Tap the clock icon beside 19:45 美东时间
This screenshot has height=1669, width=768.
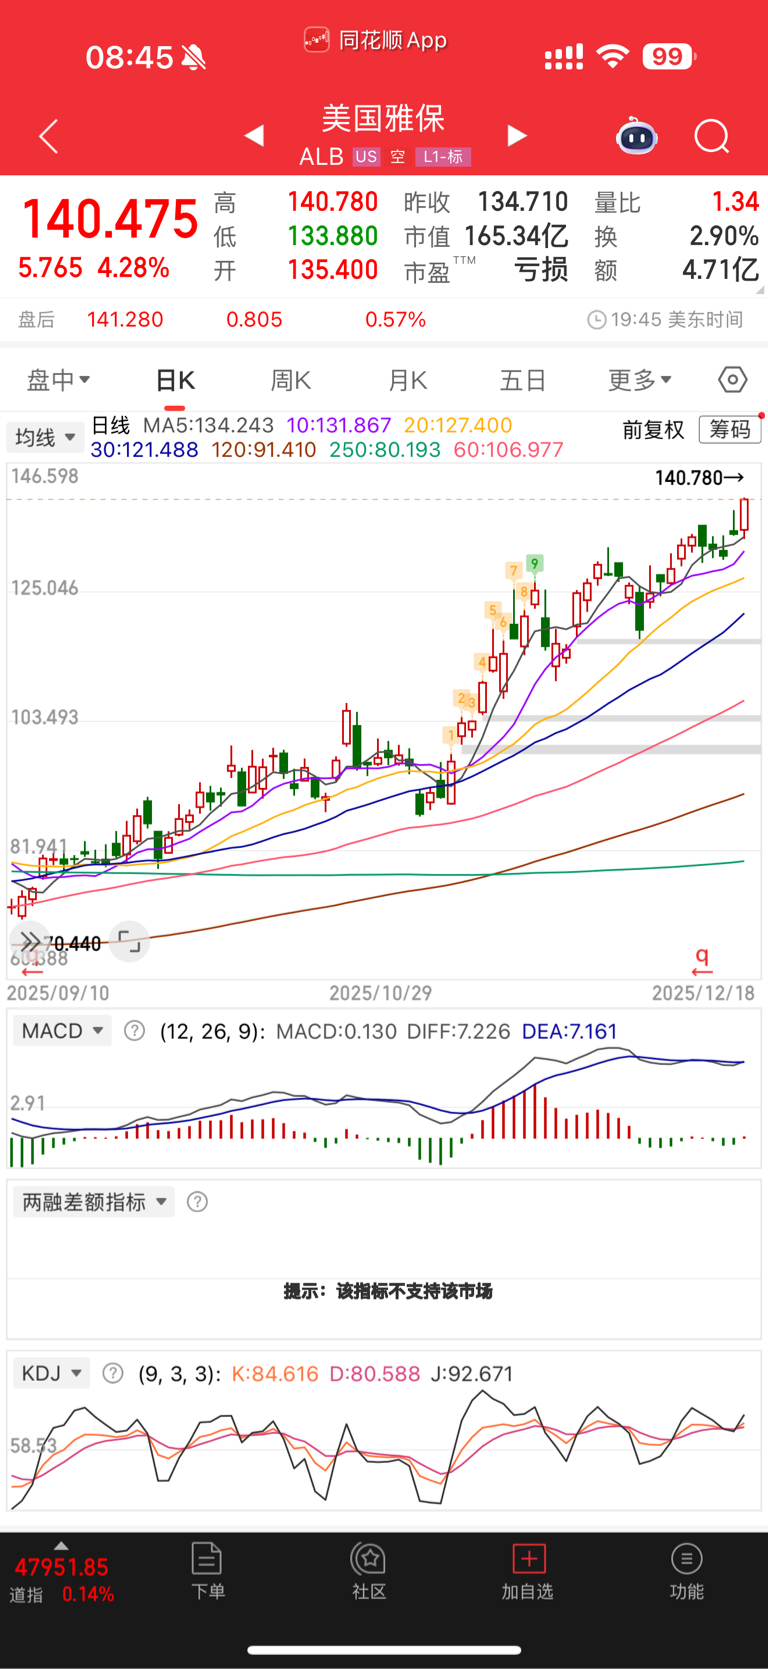pyautogui.click(x=596, y=320)
